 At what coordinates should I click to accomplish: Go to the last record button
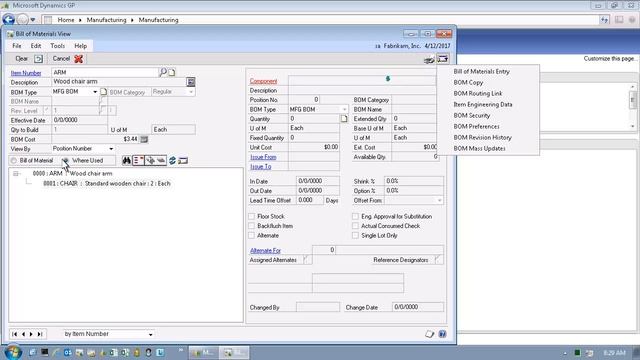[x=40, y=334]
